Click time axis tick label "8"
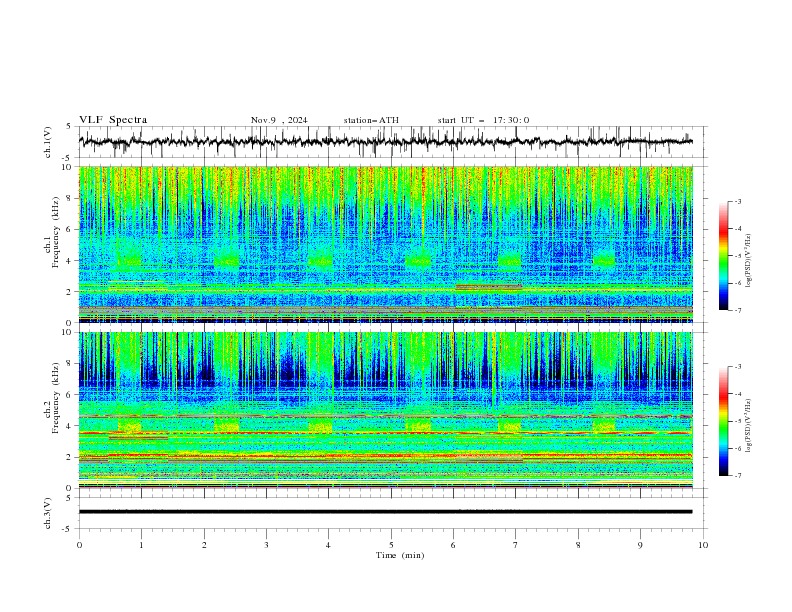 tap(578, 545)
